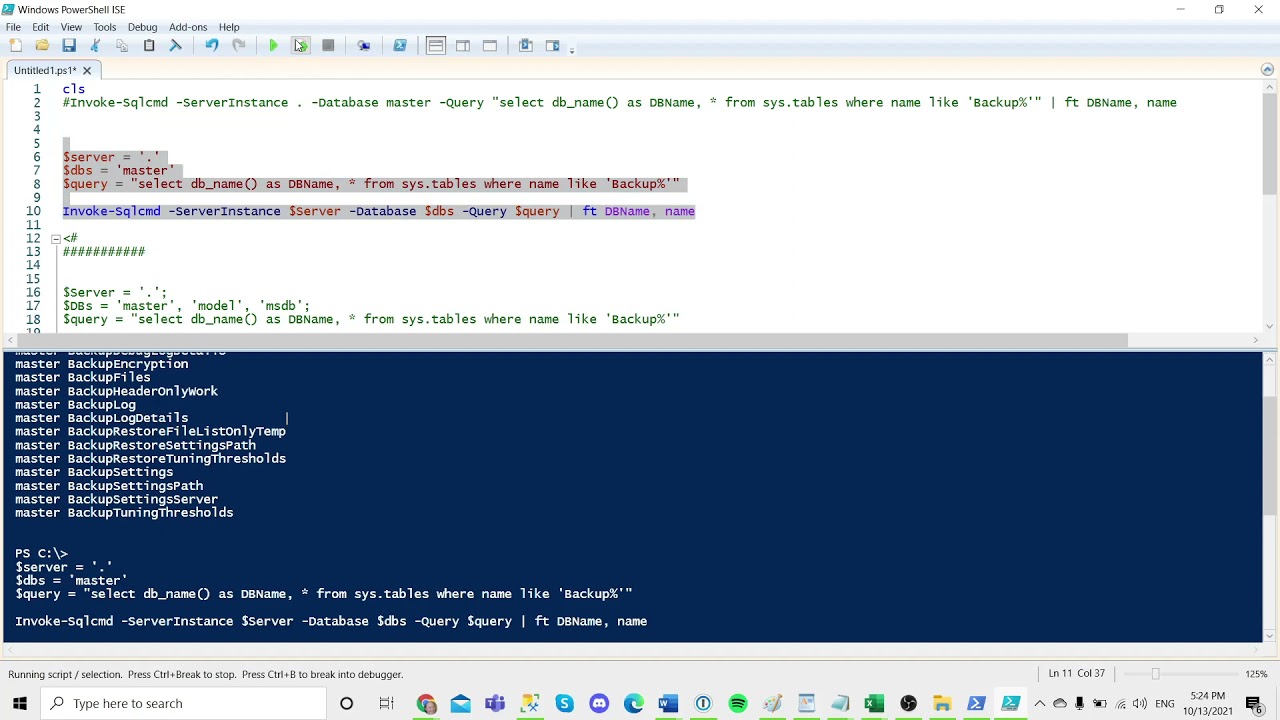
Task: Copy selection using the Copy icon
Action: point(122,46)
